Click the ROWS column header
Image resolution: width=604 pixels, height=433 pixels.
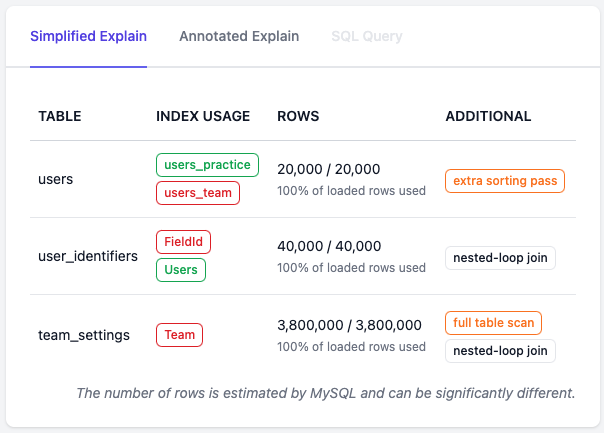pyautogui.click(x=298, y=116)
